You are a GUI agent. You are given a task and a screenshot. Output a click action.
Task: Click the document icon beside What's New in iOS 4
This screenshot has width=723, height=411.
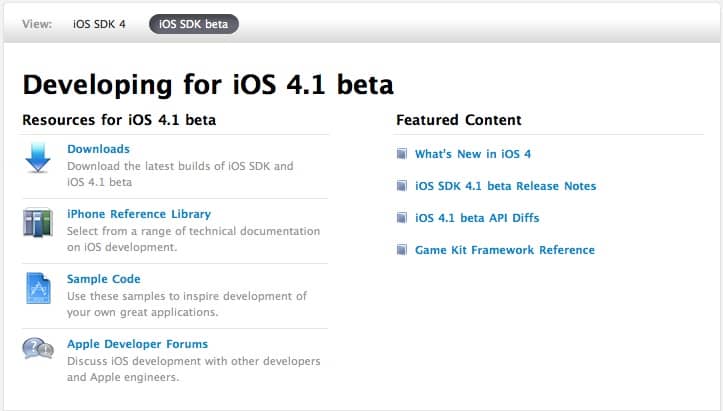click(402, 154)
